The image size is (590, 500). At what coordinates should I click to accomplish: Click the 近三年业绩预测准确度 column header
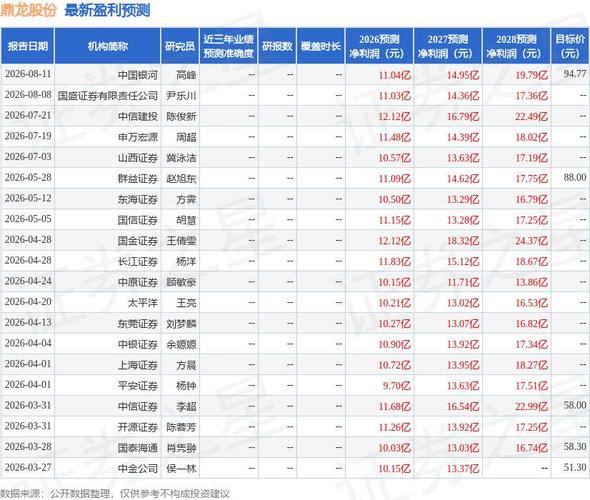click(228, 46)
